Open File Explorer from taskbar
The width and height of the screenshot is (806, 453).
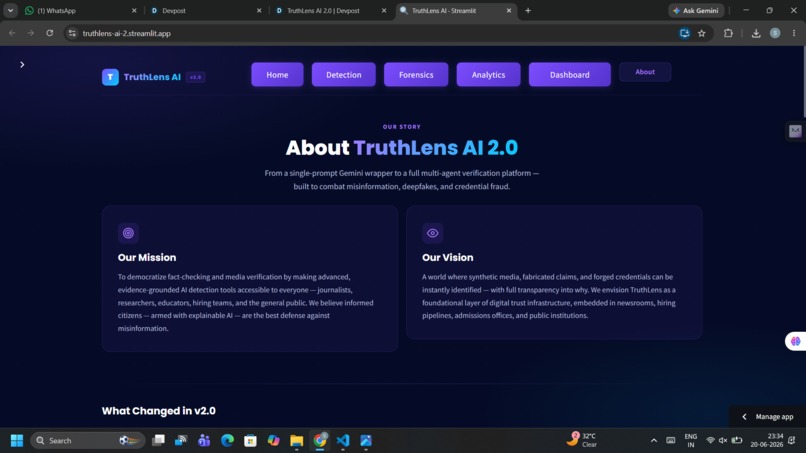[x=297, y=441]
